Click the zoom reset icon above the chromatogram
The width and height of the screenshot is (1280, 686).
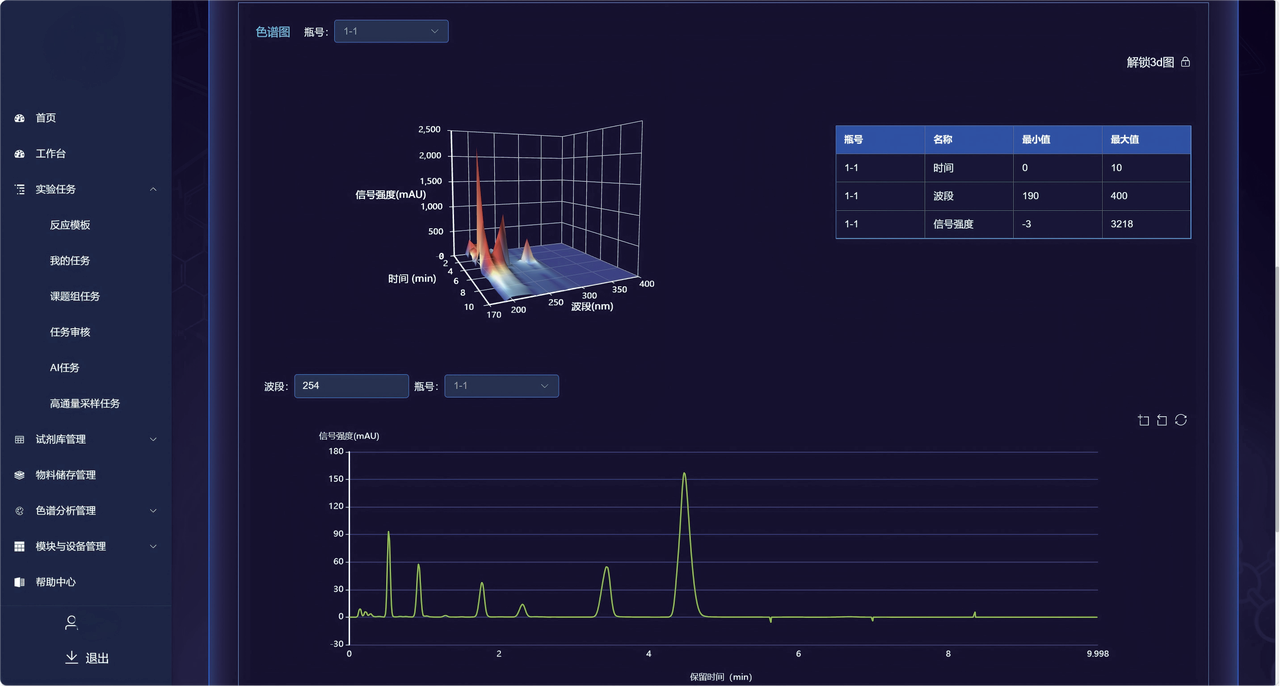click(1162, 420)
